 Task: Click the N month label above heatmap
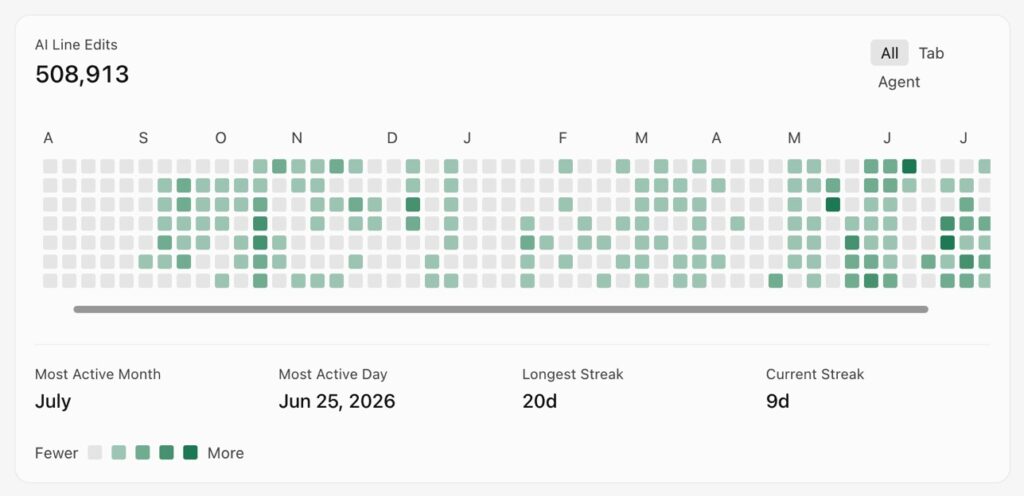point(297,138)
